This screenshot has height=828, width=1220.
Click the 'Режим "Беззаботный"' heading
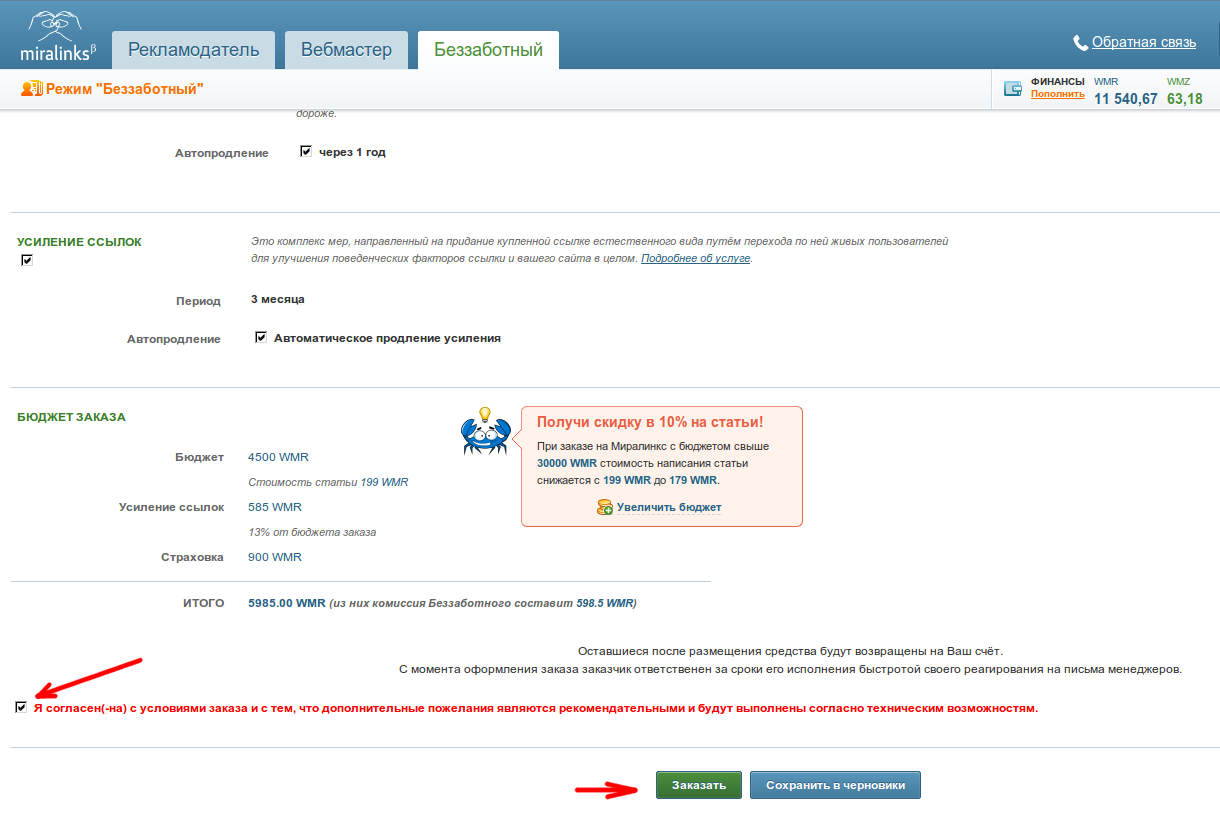[x=125, y=89]
